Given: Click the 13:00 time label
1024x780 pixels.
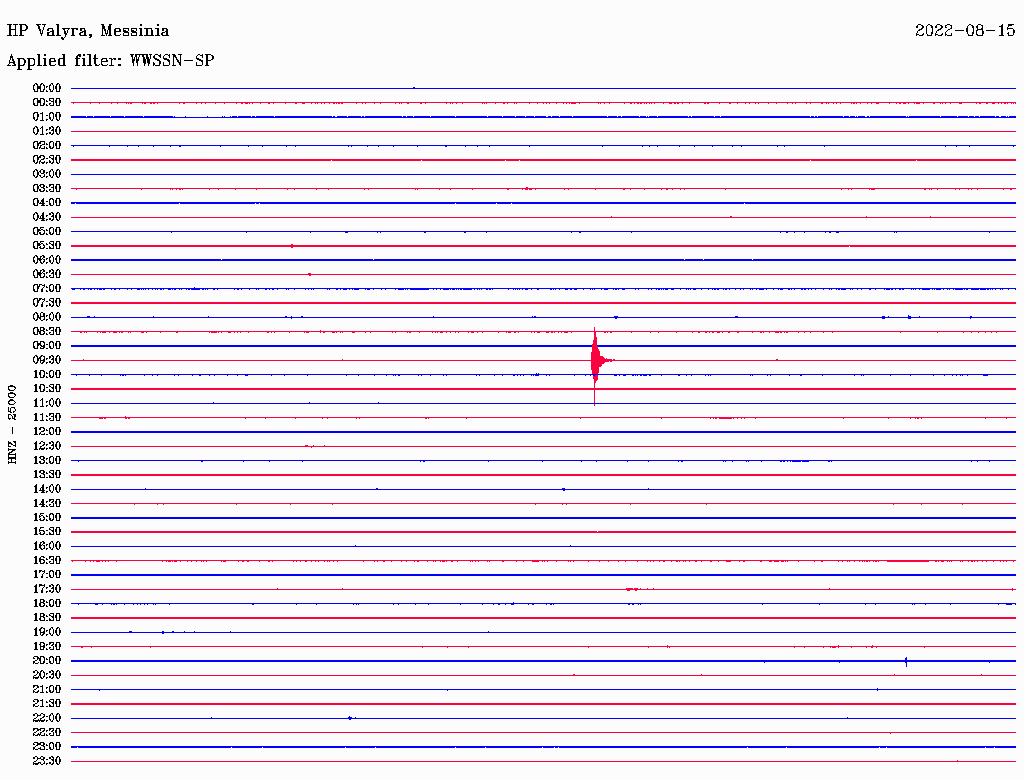Looking at the screenshot, I should pyautogui.click(x=46, y=461).
